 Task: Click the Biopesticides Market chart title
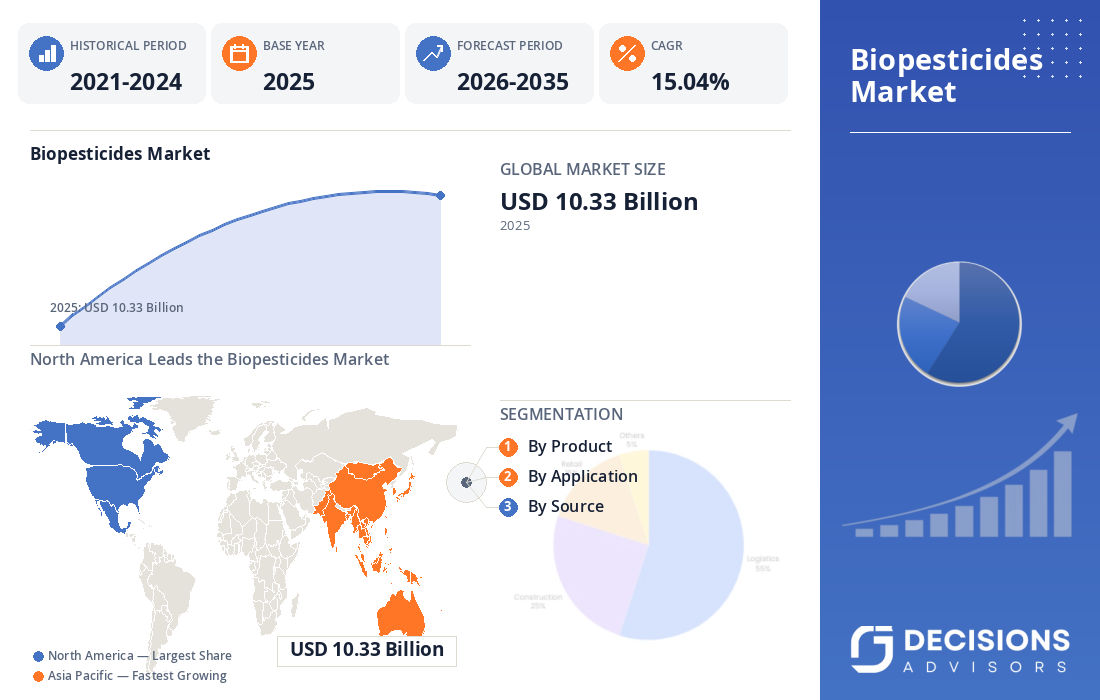coord(120,154)
